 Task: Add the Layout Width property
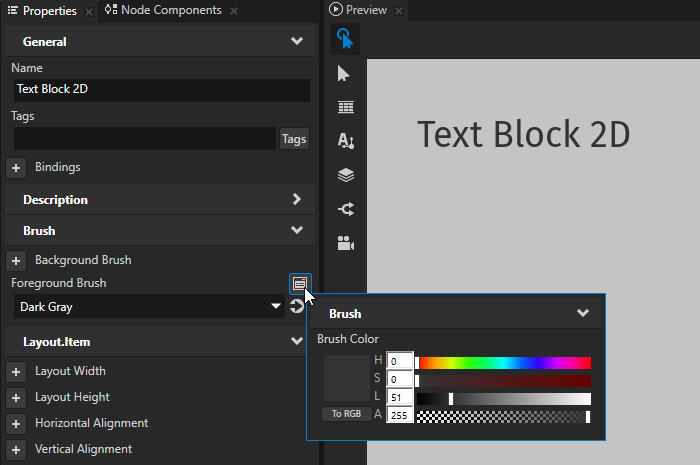[x=17, y=371]
